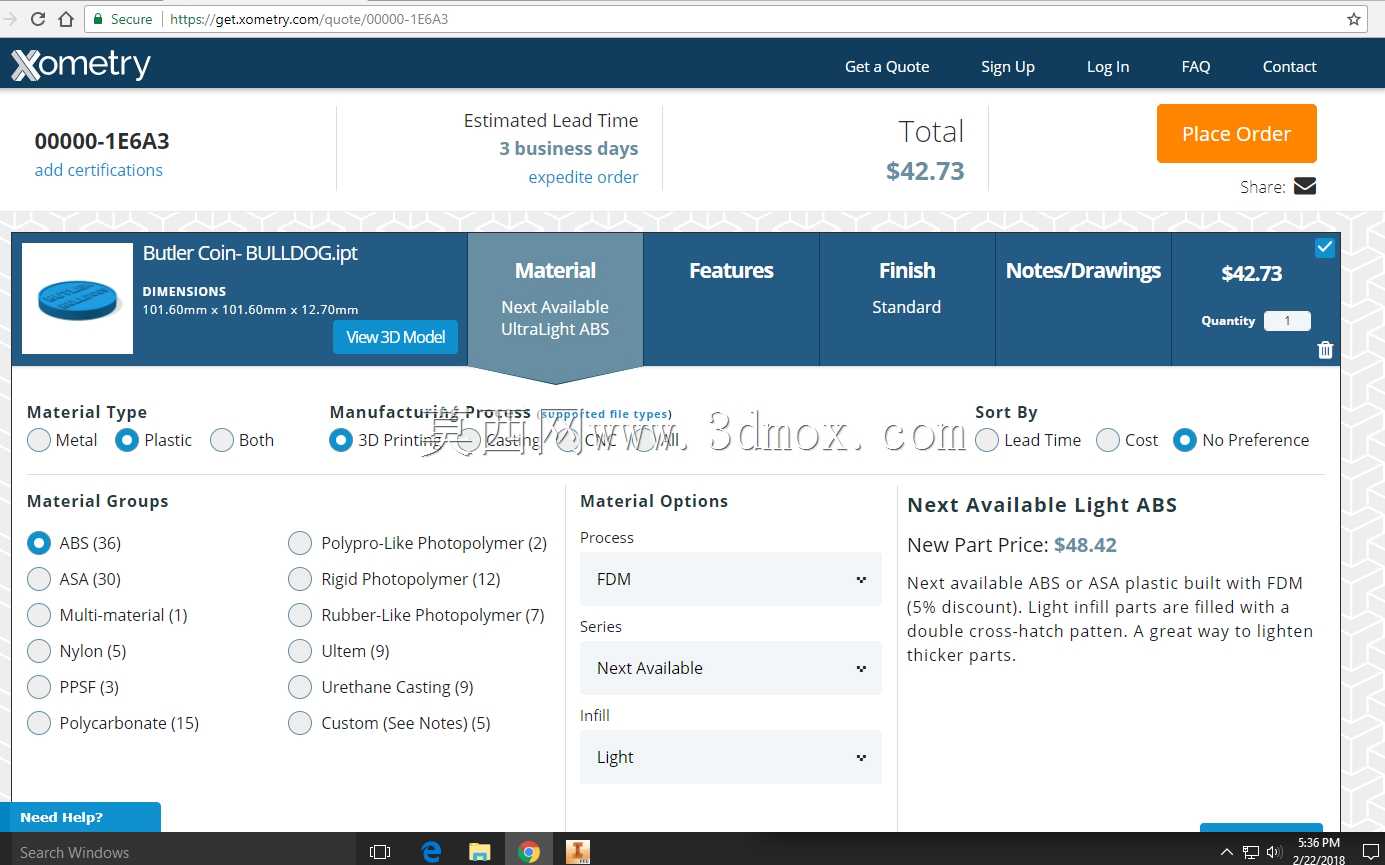Screen dimensions: 1385x865
Task: Select the Ultem (9) material group
Action: [300, 651]
